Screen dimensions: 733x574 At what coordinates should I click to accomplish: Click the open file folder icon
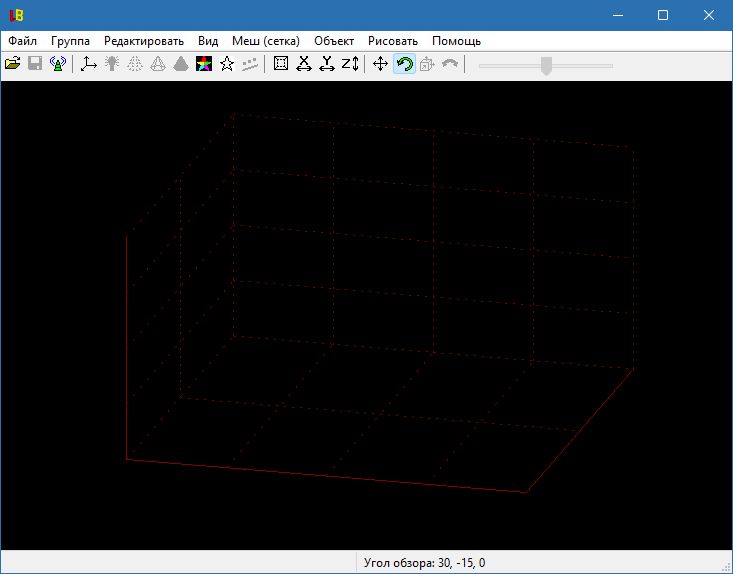click(13, 64)
